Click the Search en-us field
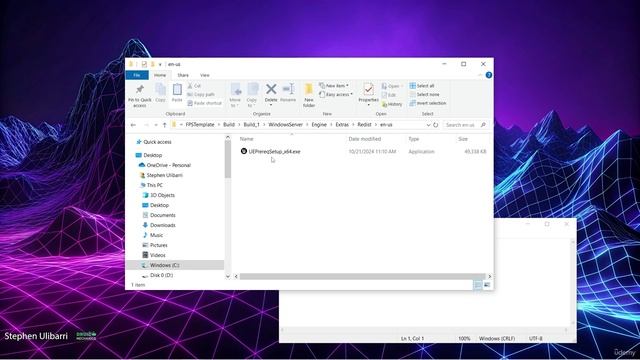This screenshot has height=360, width=640. [465, 125]
